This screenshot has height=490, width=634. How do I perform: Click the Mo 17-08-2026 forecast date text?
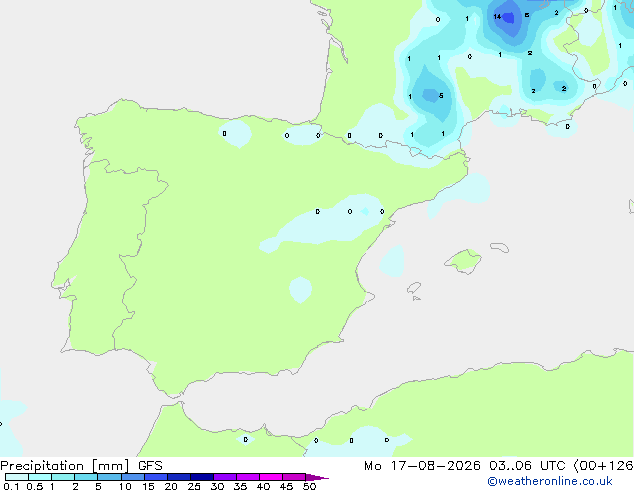(422, 466)
